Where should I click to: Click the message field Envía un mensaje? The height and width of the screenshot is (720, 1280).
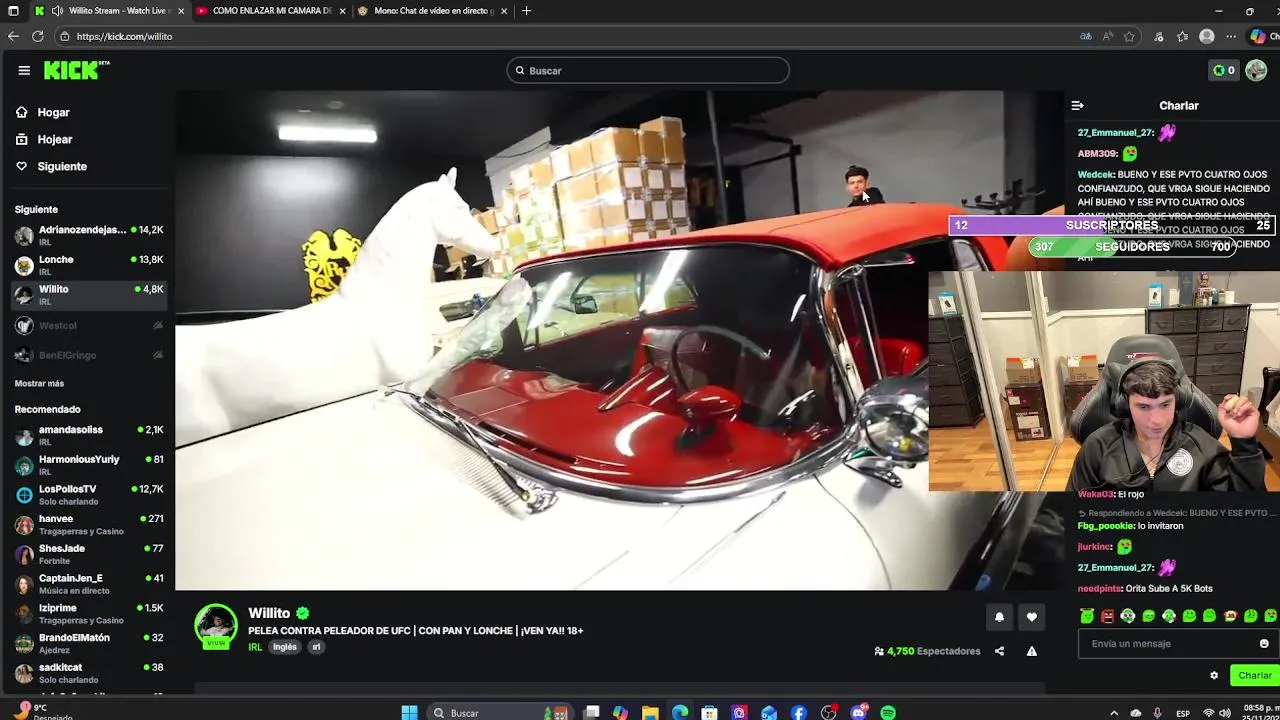1170,643
